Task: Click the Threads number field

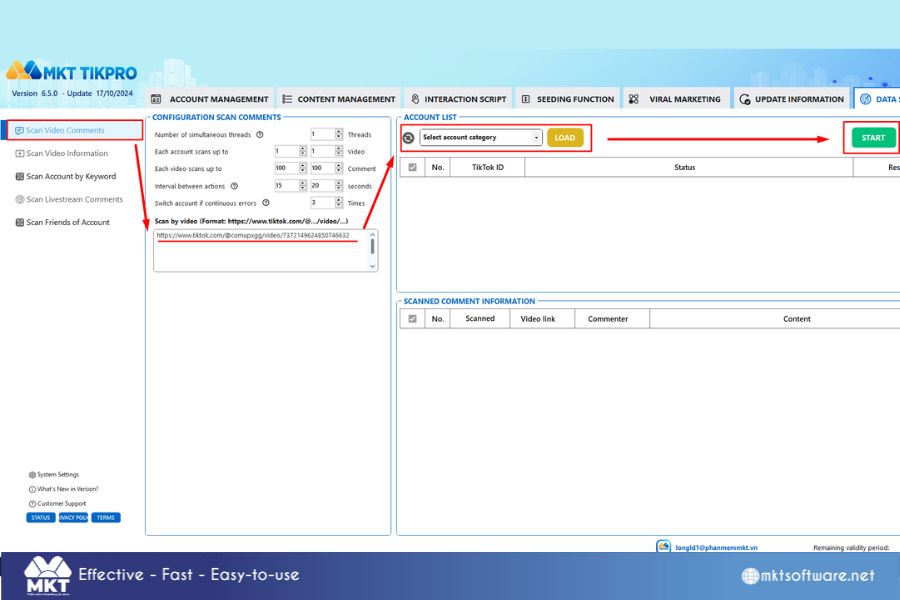Action: [x=323, y=134]
